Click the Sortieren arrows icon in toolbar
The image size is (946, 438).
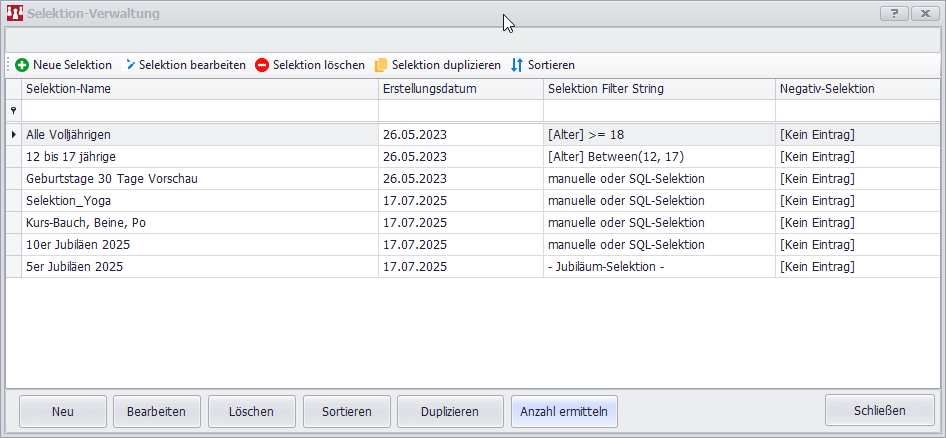[517, 65]
